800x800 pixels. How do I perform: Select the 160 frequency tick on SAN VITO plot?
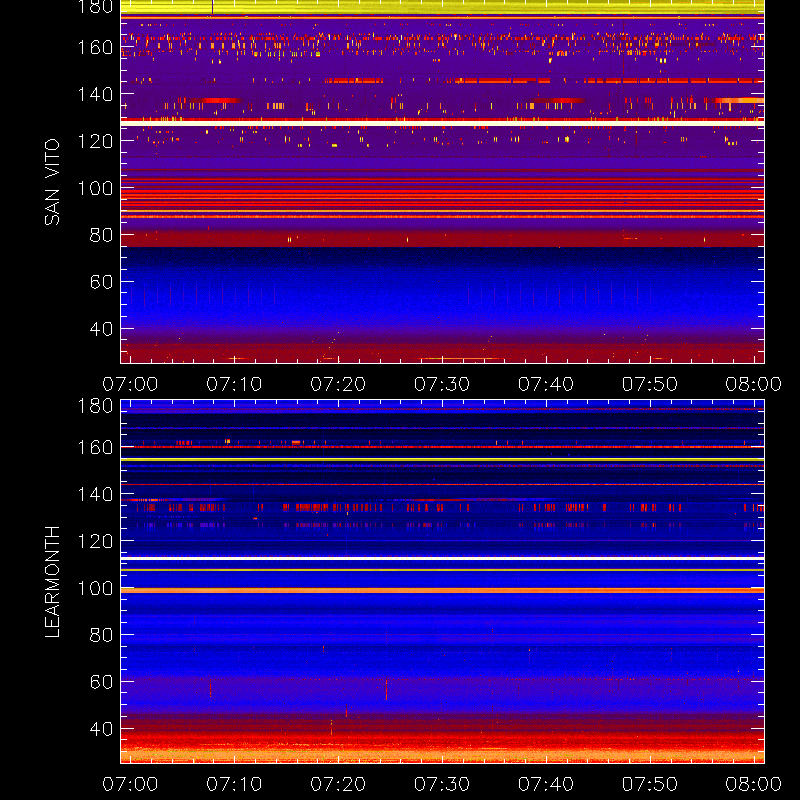point(95,47)
